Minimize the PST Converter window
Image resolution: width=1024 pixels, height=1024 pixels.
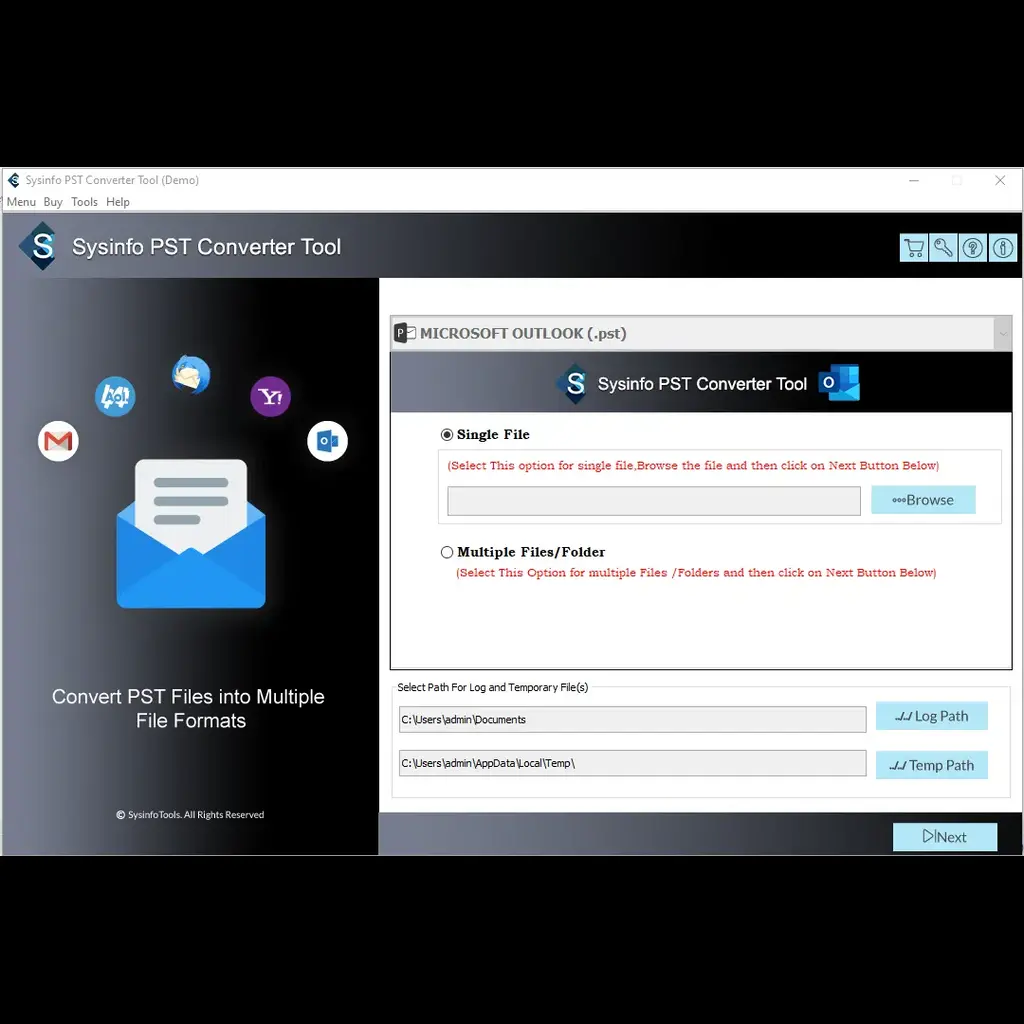pyautogui.click(x=914, y=180)
